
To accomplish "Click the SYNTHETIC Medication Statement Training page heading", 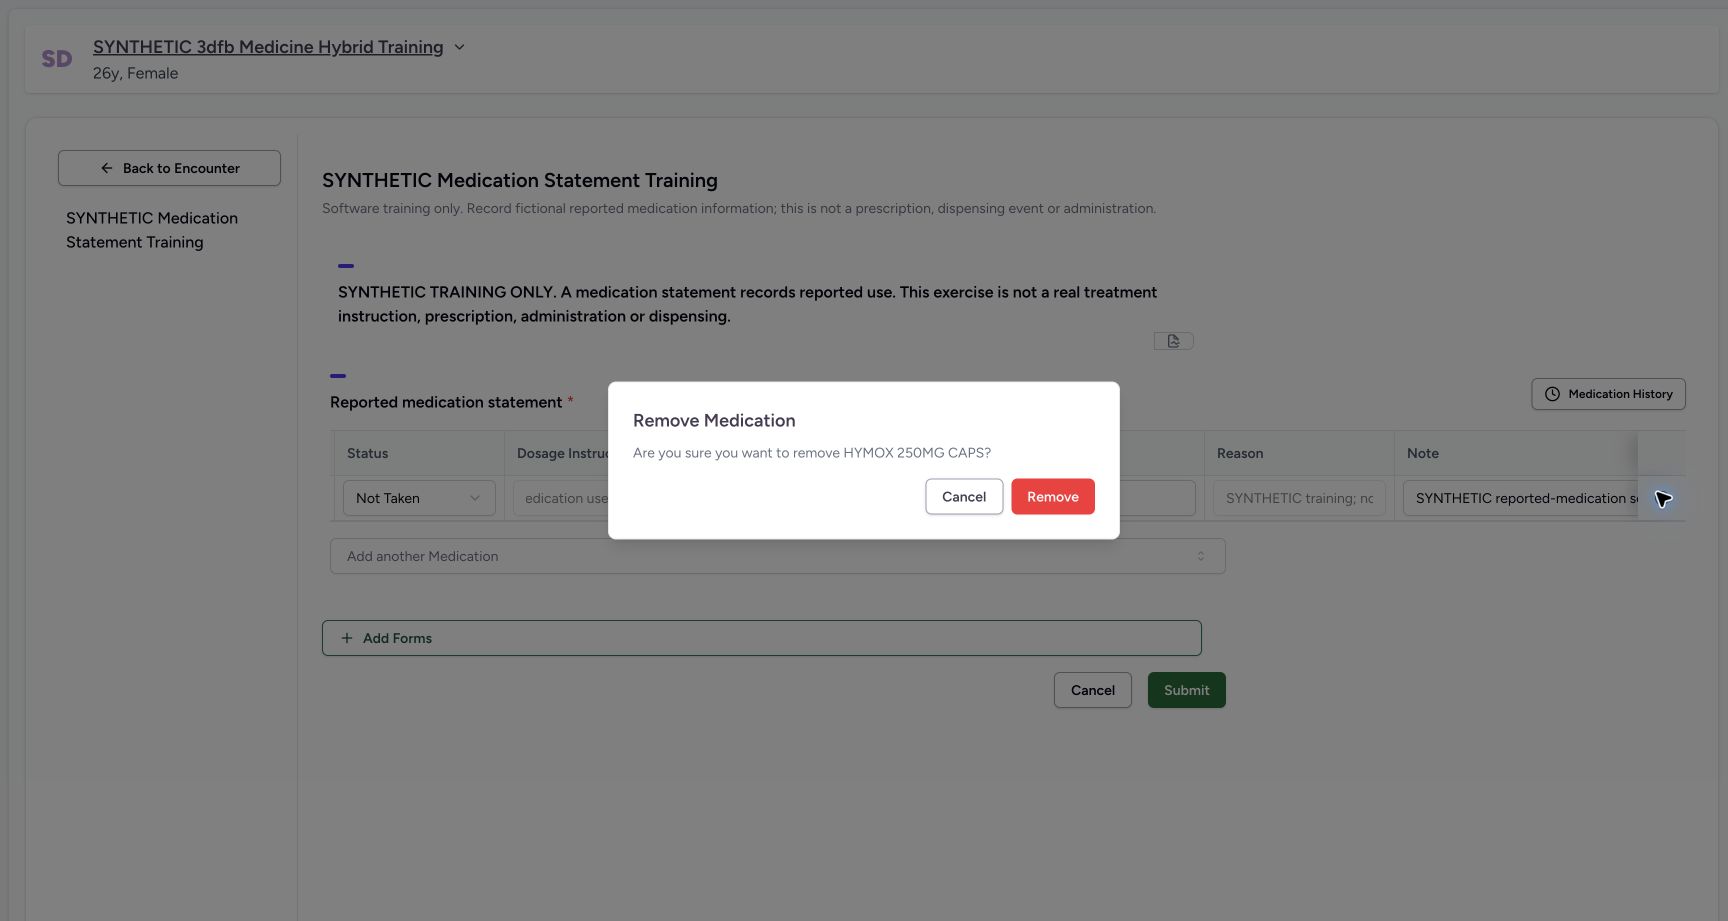I will coord(520,180).
